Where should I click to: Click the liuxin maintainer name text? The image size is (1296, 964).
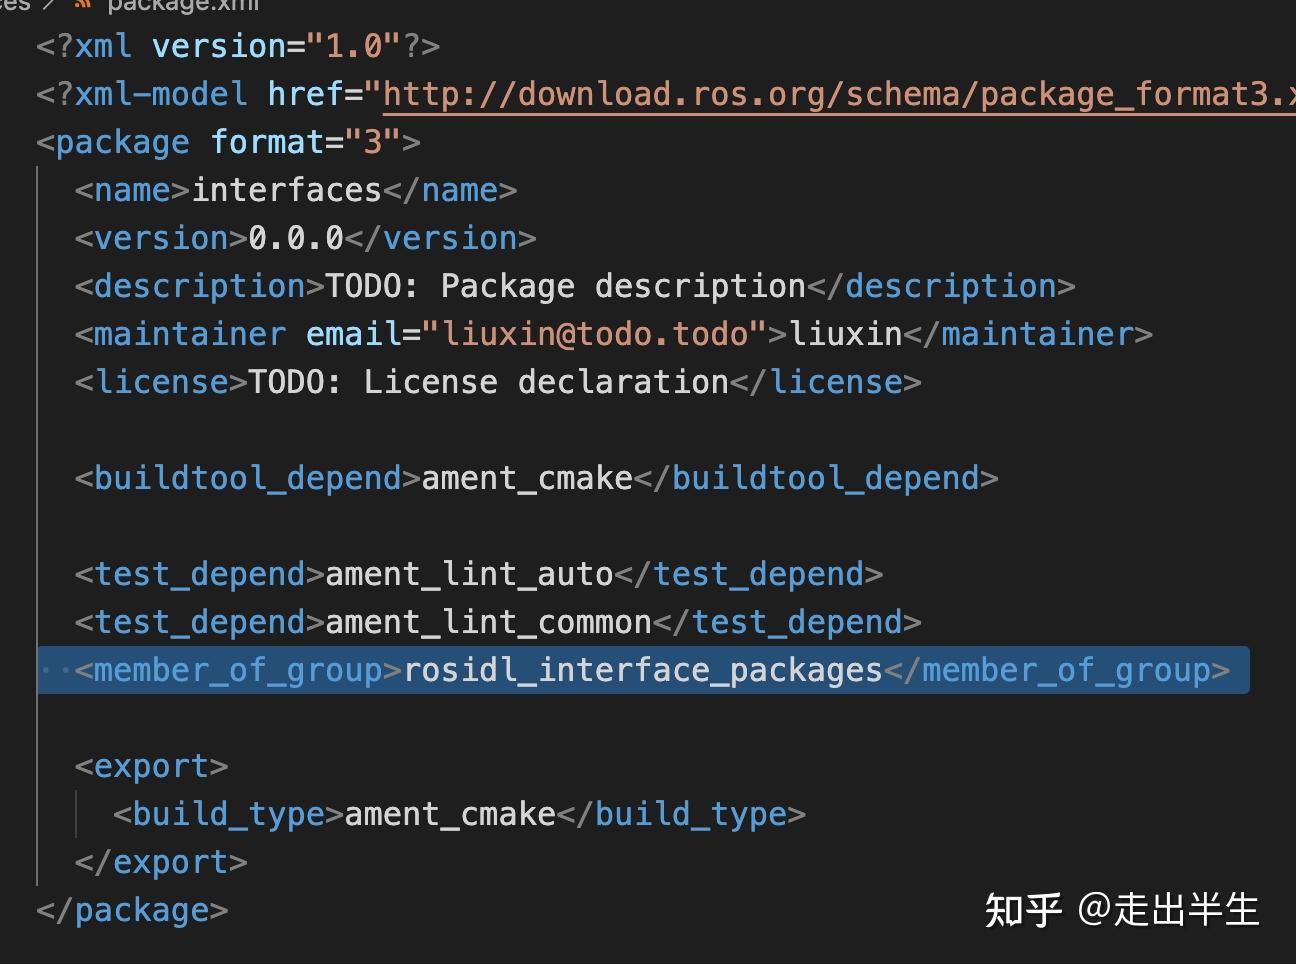click(846, 334)
